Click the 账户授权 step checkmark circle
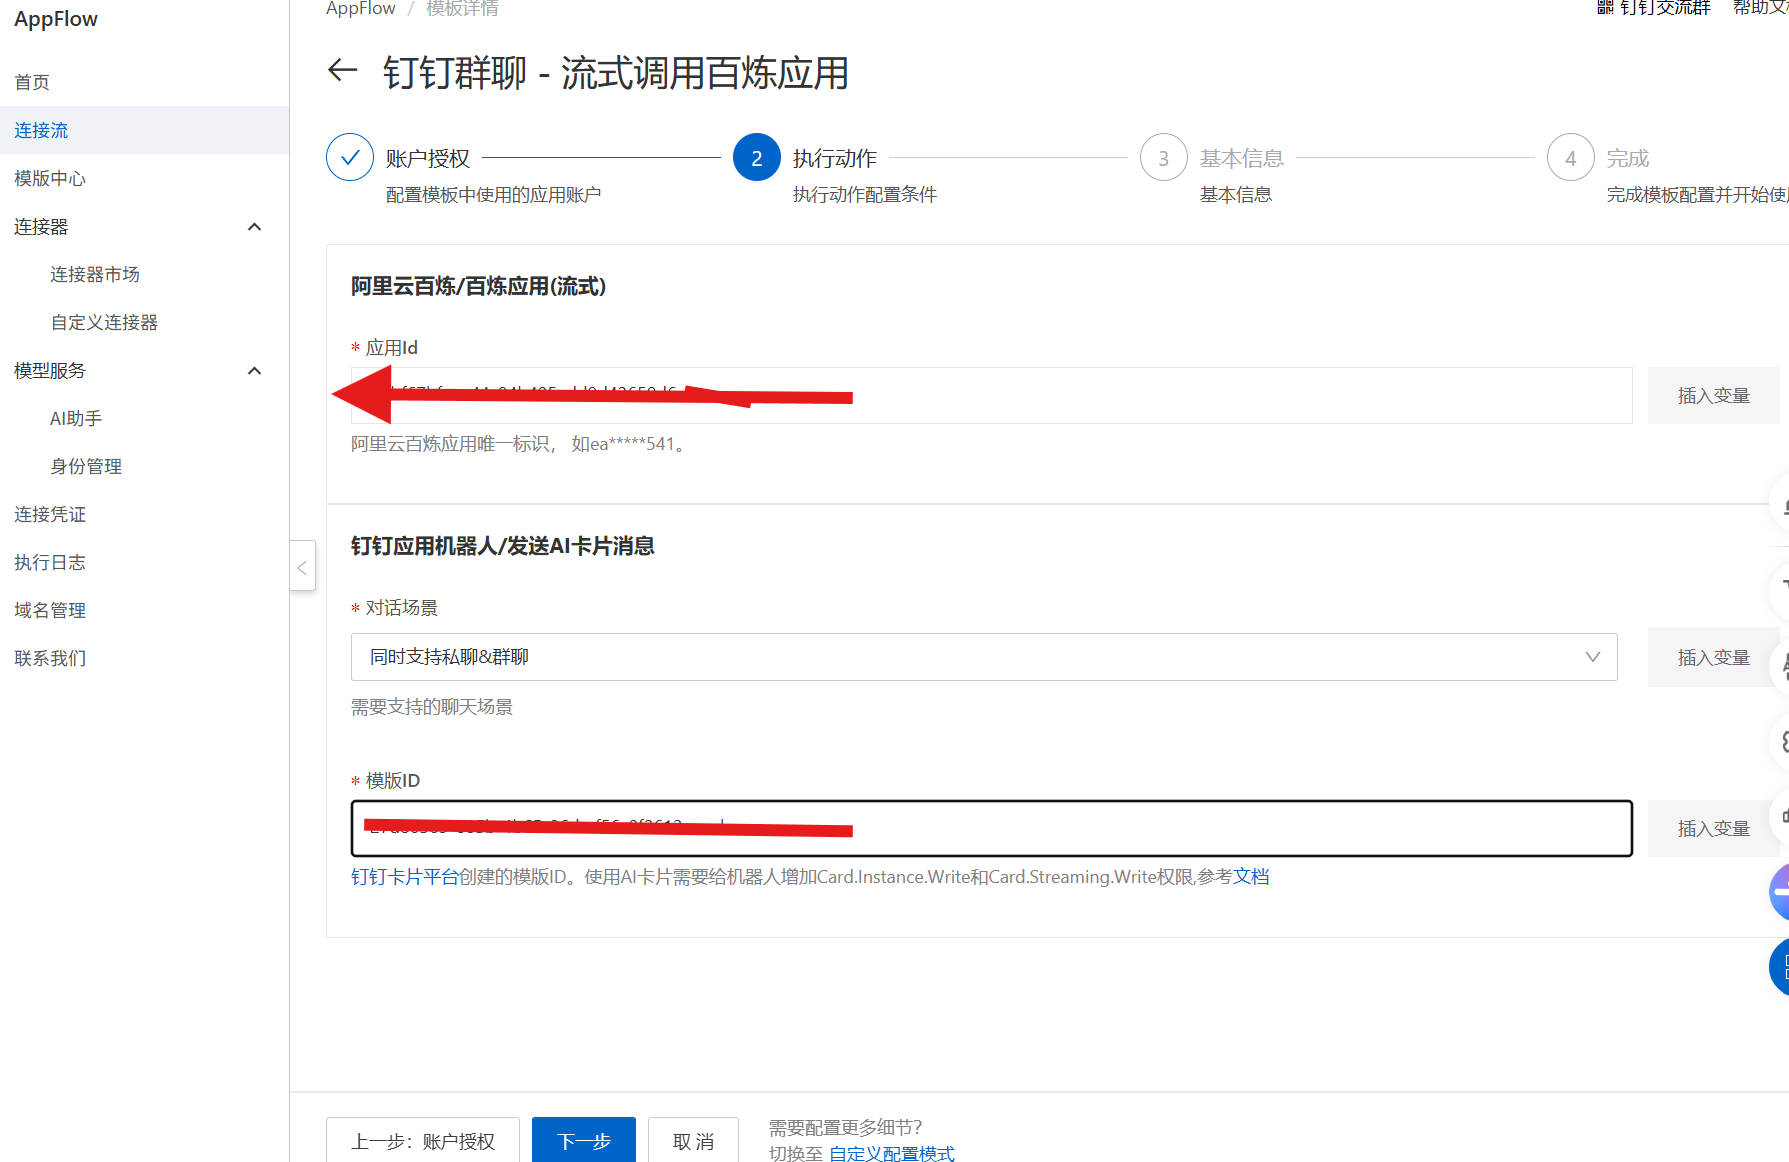 (350, 157)
